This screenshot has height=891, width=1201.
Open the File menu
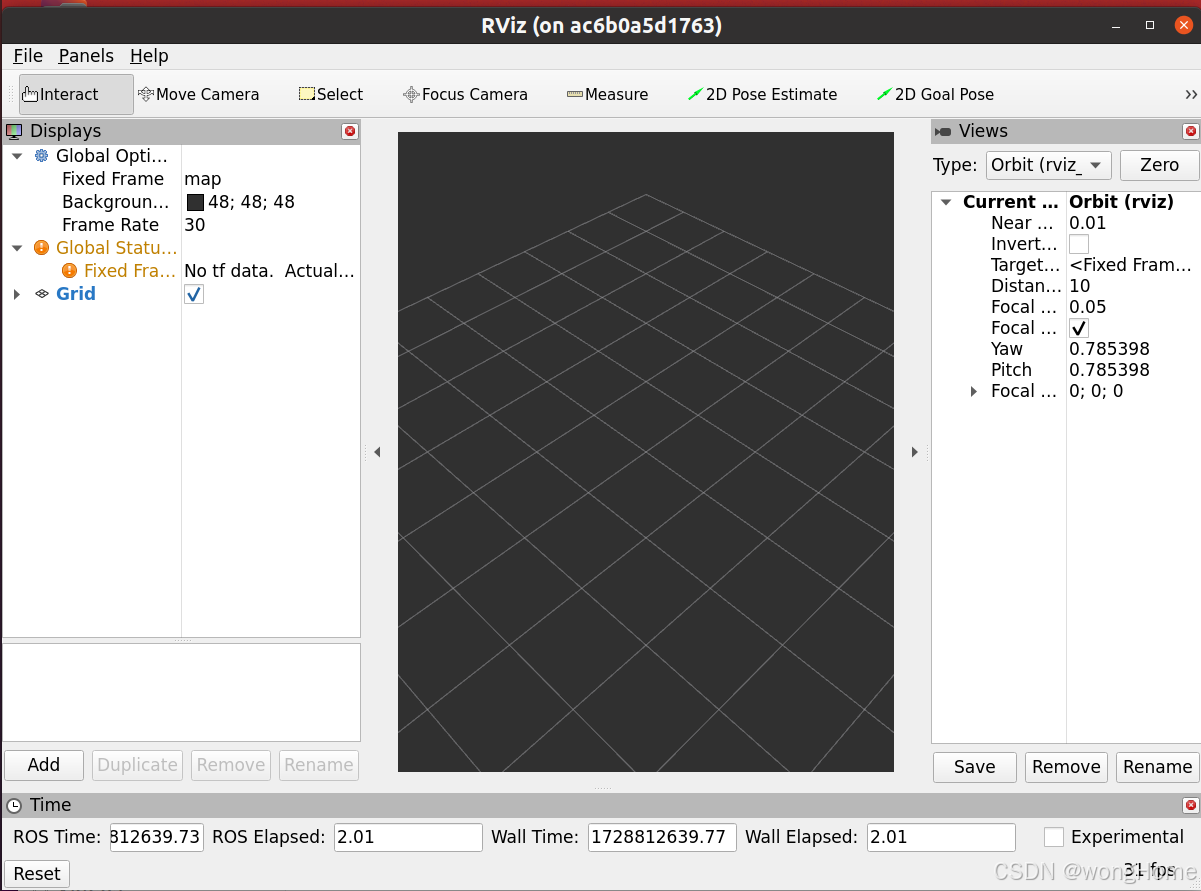click(28, 56)
